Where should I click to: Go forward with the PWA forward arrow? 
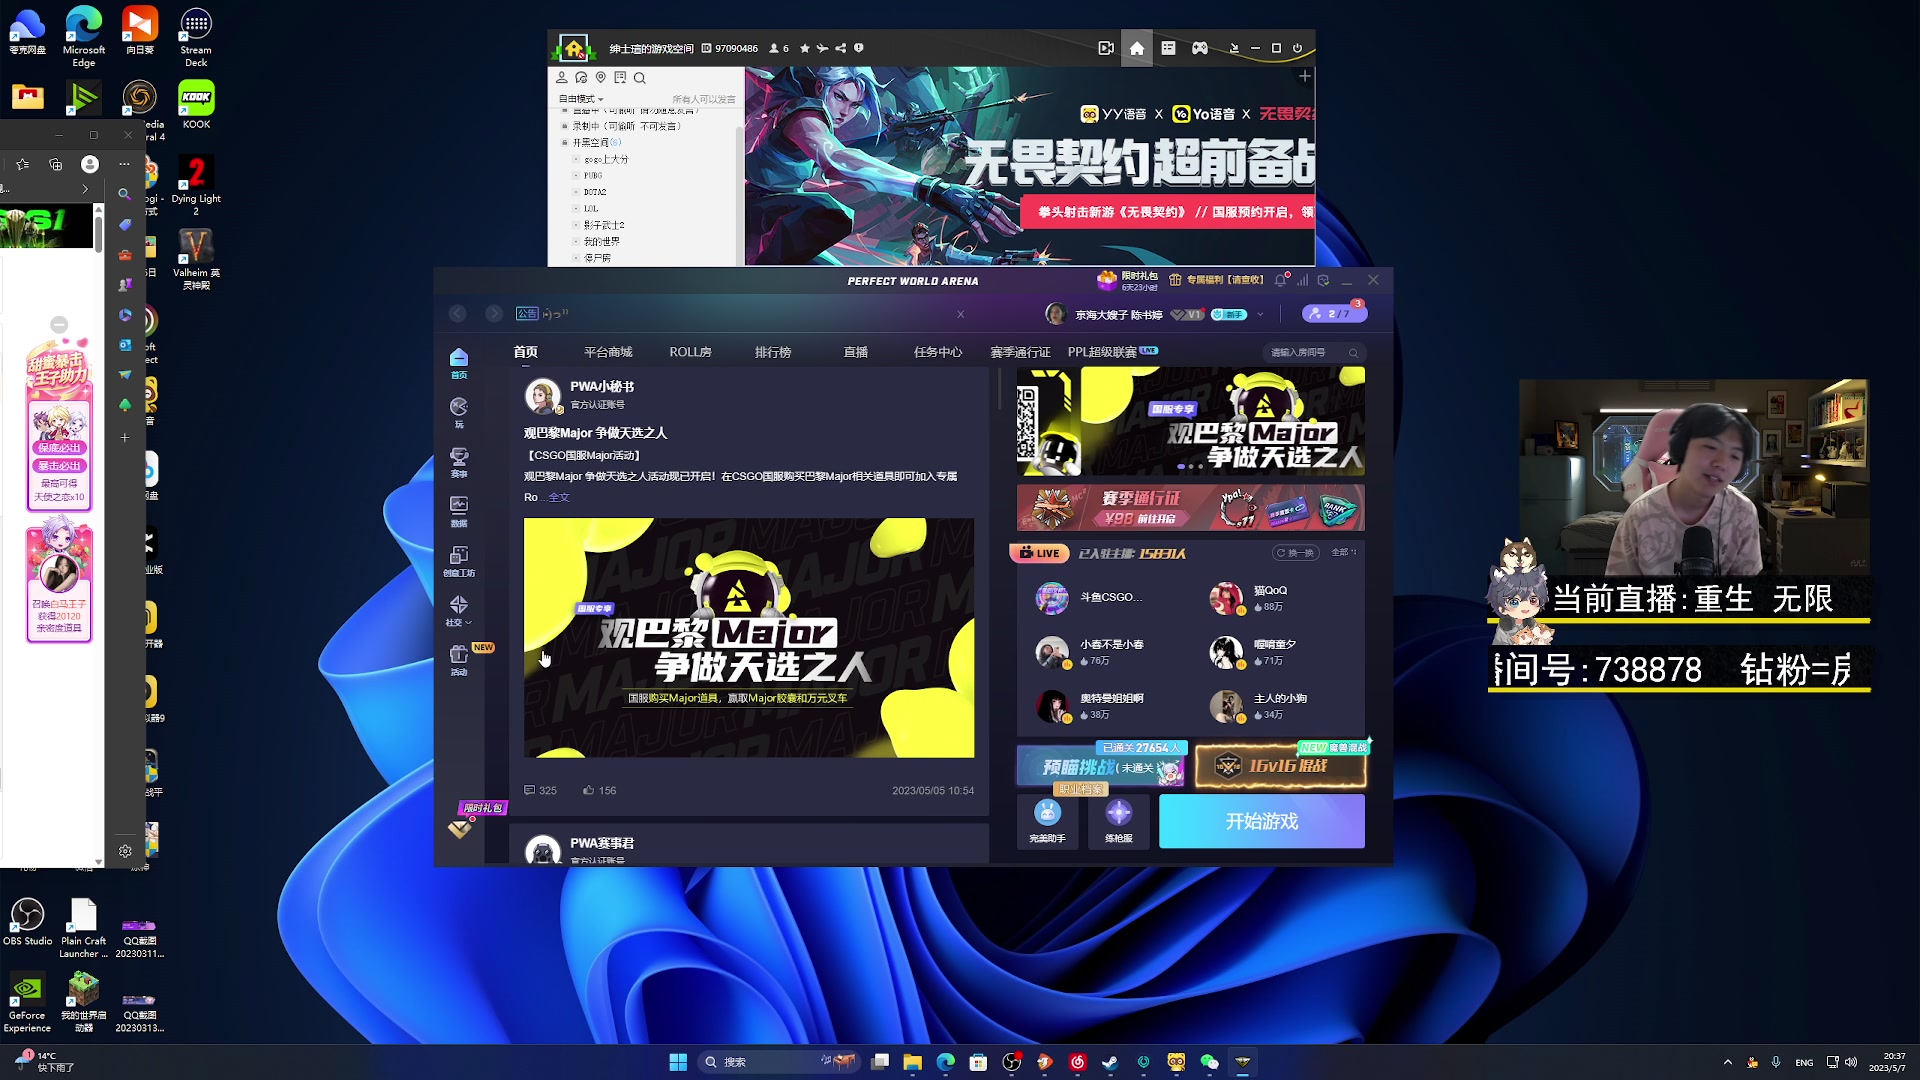pos(494,314)
